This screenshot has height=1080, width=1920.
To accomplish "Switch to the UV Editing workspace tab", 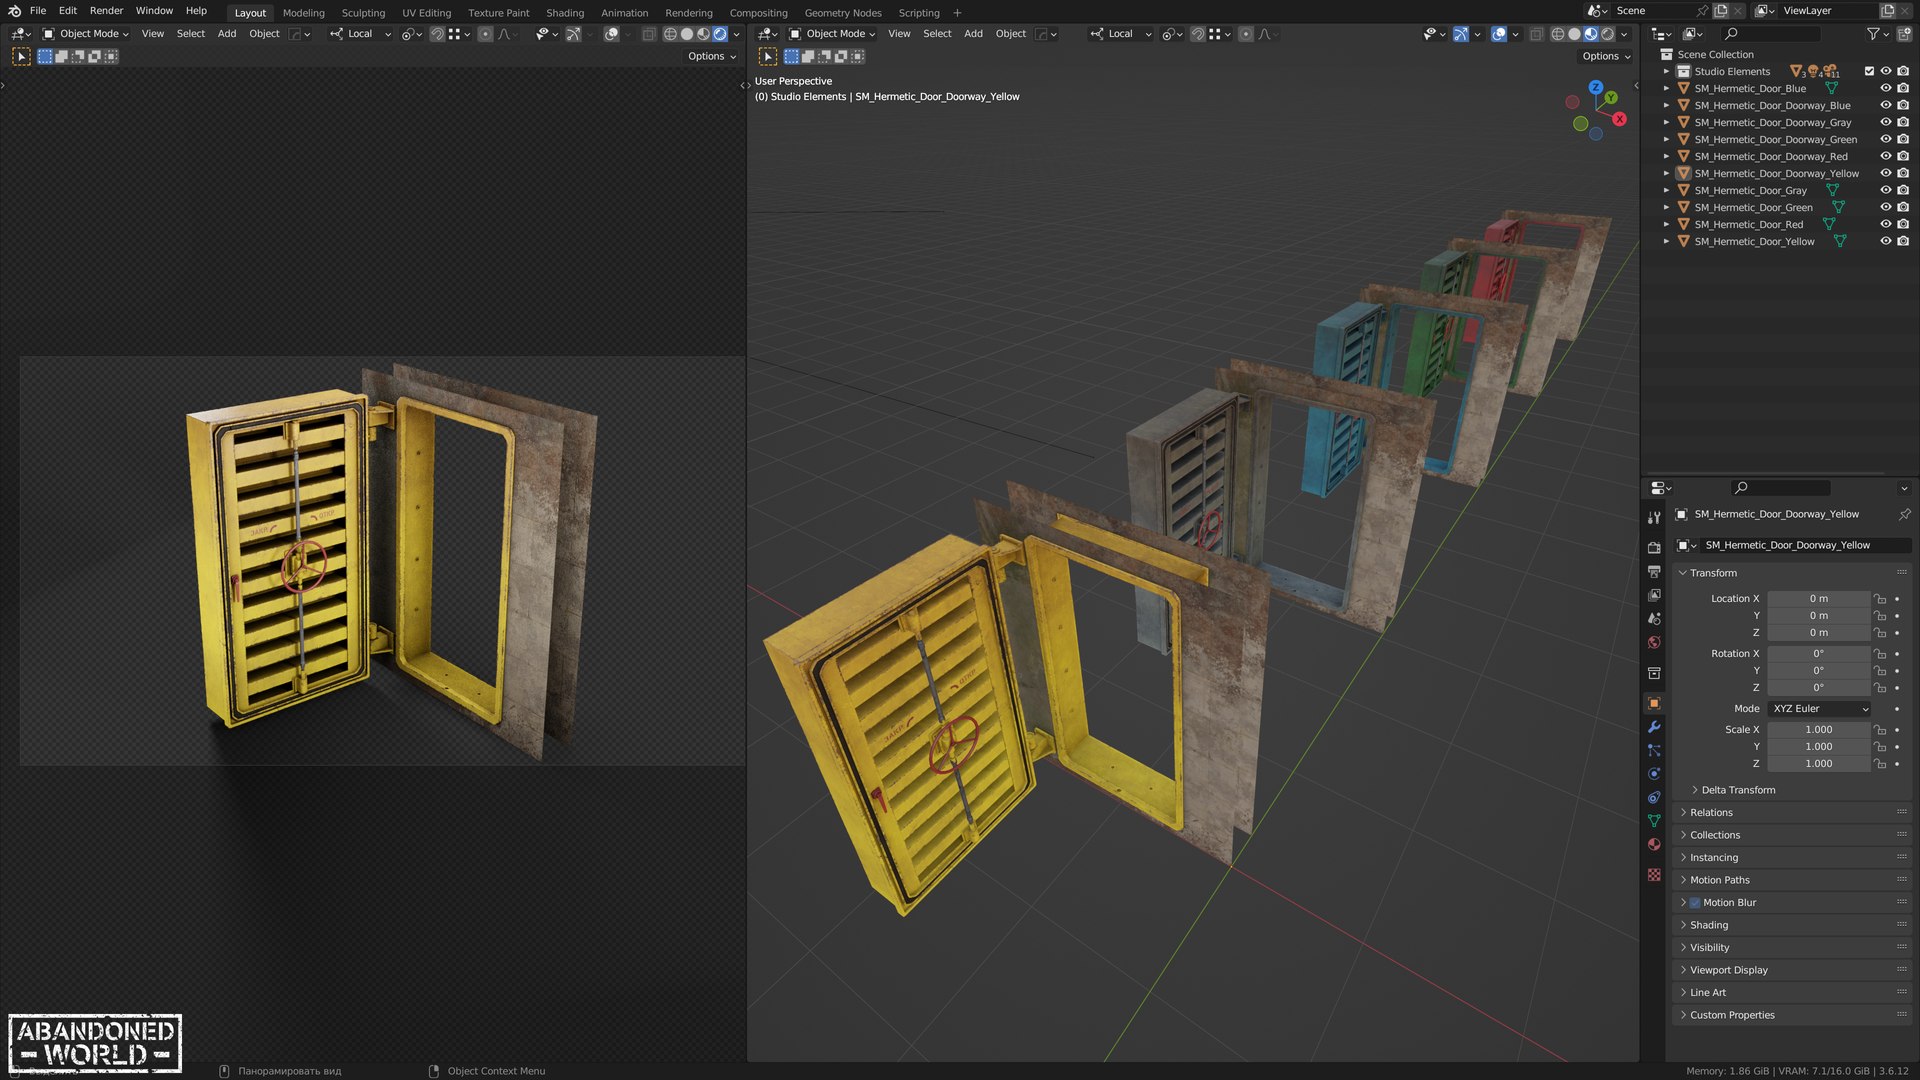I will coord(426,13).
